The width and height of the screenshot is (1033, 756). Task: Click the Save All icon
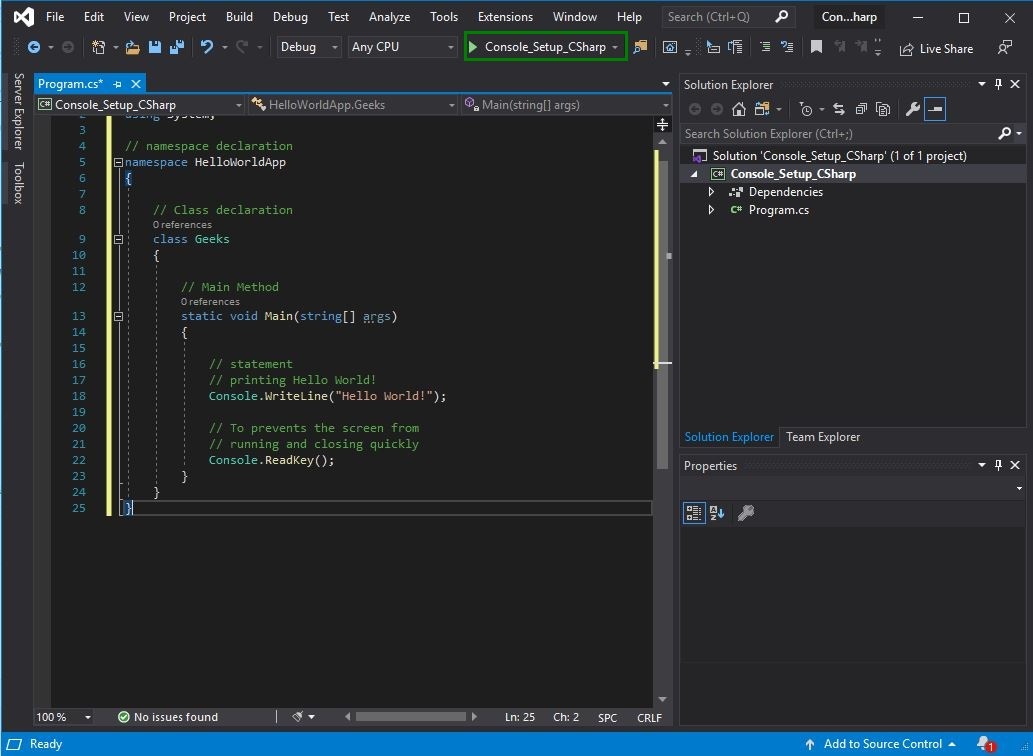[177, 47]
